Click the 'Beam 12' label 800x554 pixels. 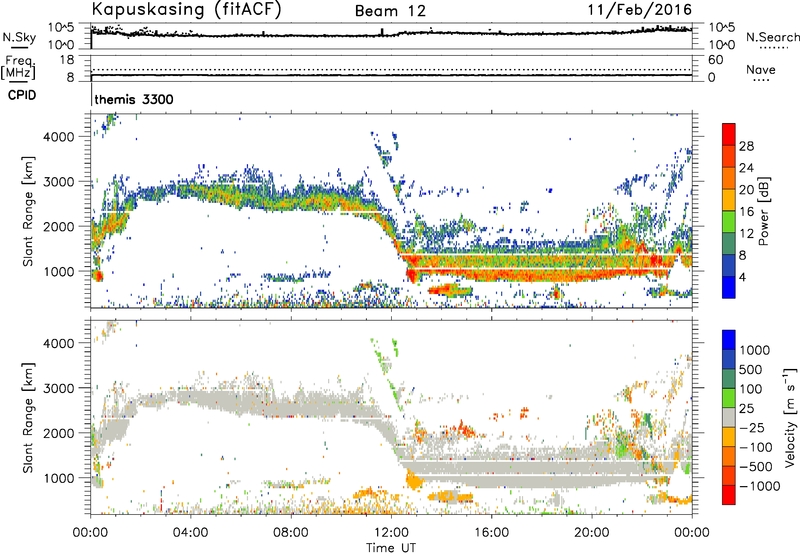390,11
